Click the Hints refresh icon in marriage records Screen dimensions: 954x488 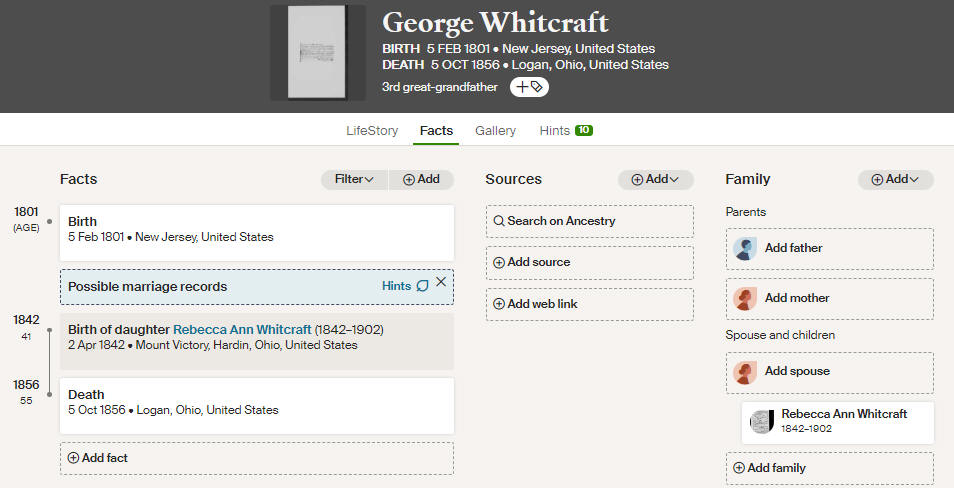[x=422, y=286]
